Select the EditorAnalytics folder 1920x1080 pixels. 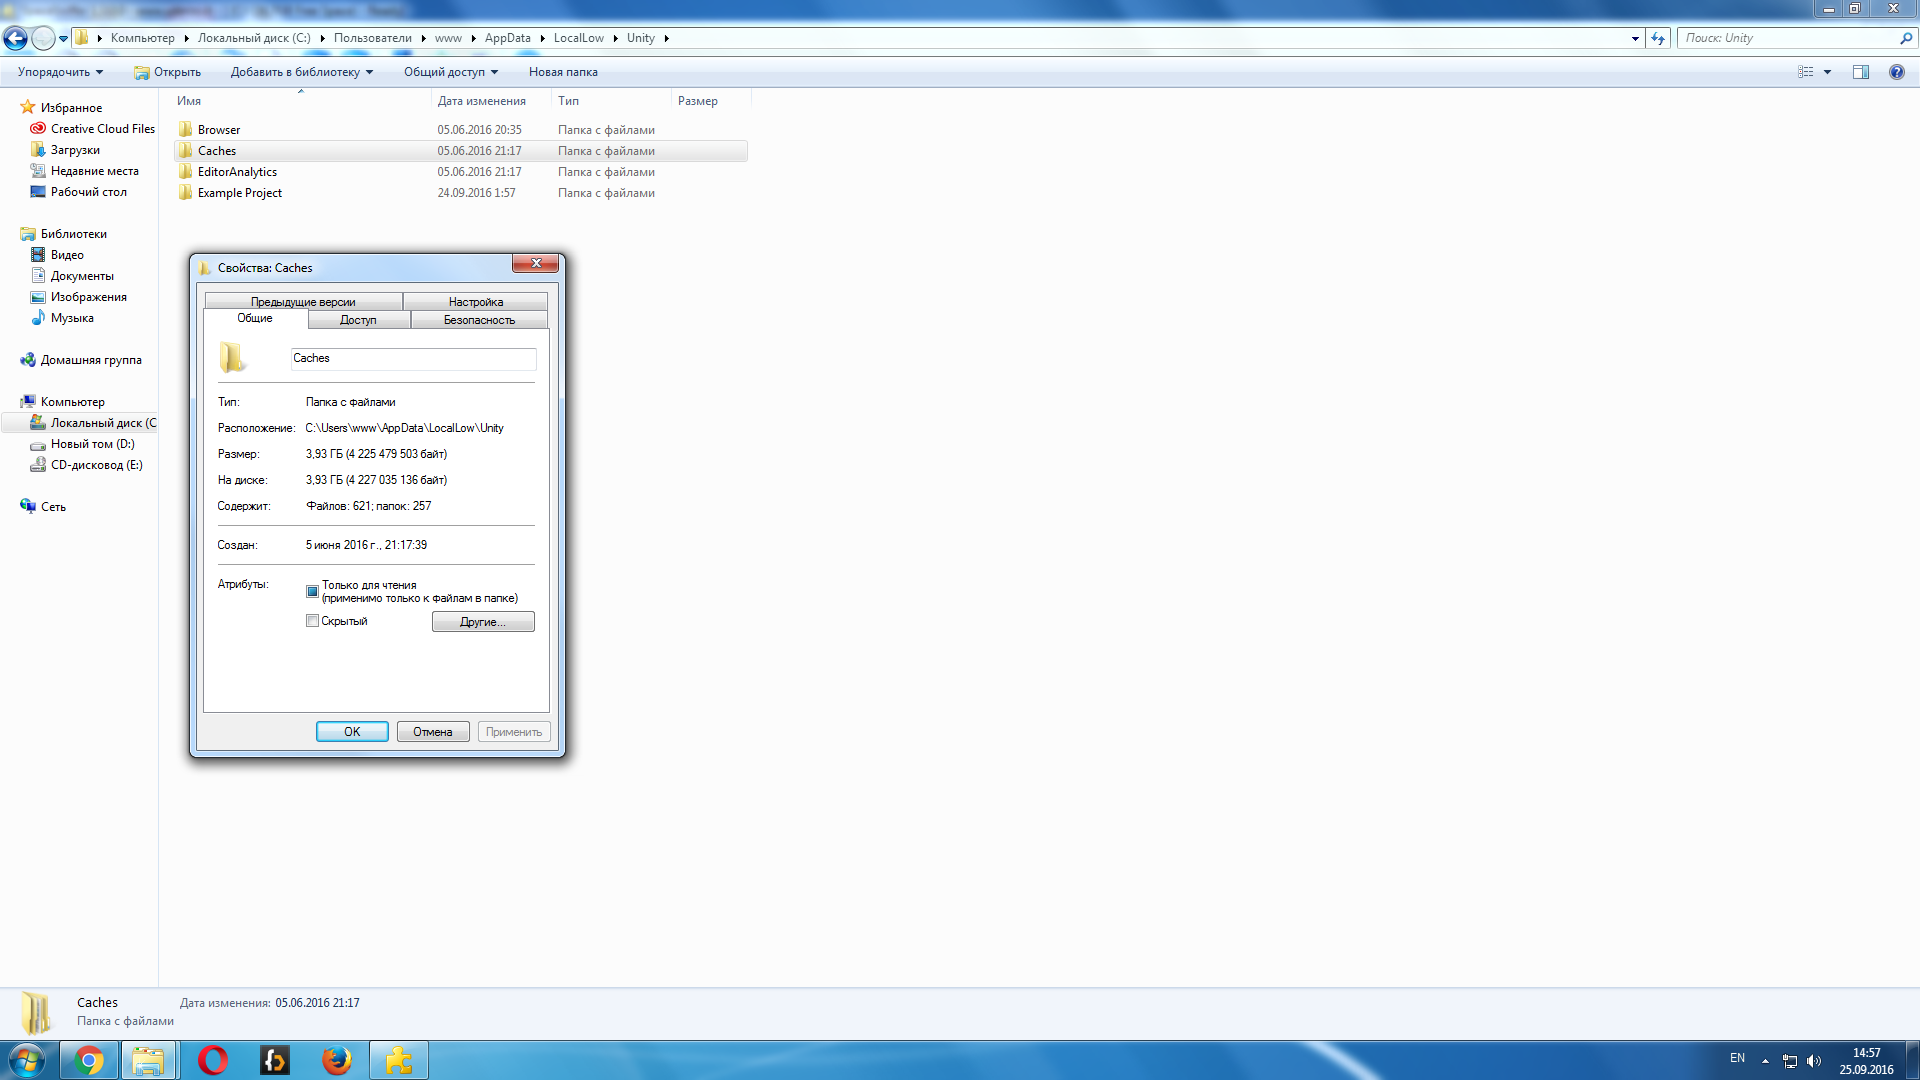(x=236, y=171)
